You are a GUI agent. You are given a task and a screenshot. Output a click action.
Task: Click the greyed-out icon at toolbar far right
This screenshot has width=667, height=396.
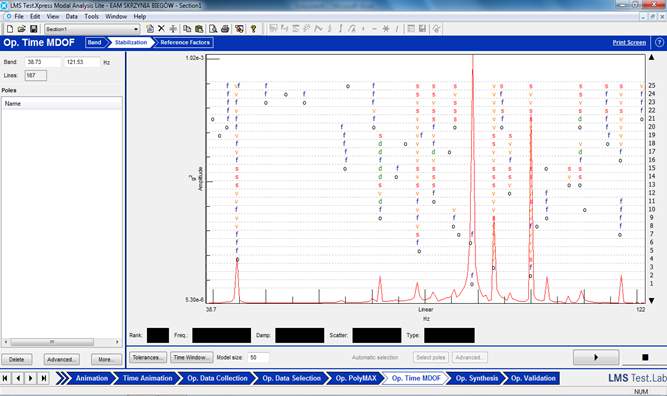(436, 28)
